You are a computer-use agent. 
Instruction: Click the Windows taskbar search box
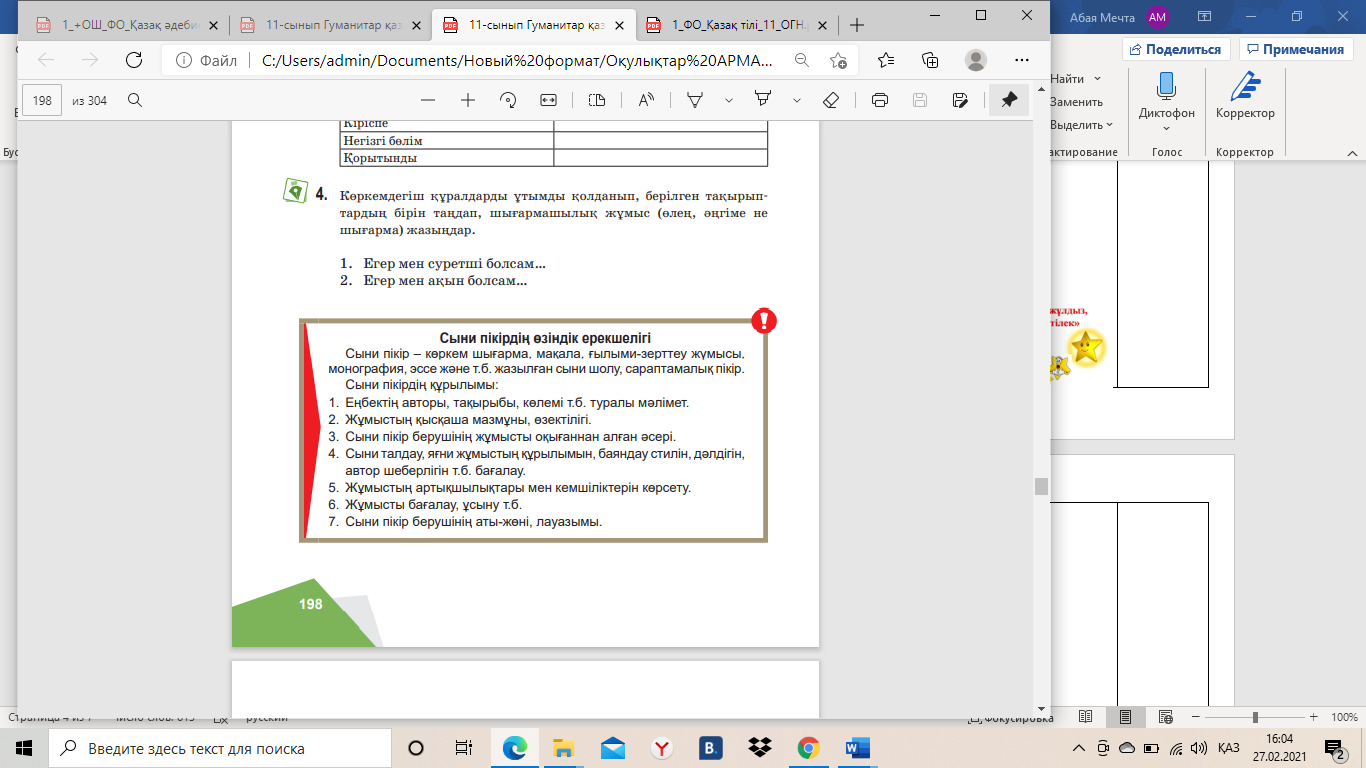click(x=220, y=748)
